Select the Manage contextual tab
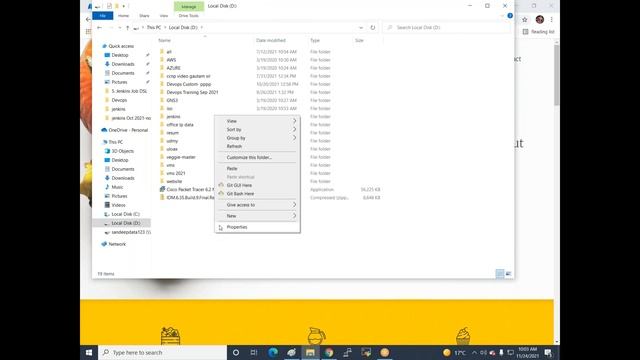This screenshot has width=640, height=360. click(189, 7)
